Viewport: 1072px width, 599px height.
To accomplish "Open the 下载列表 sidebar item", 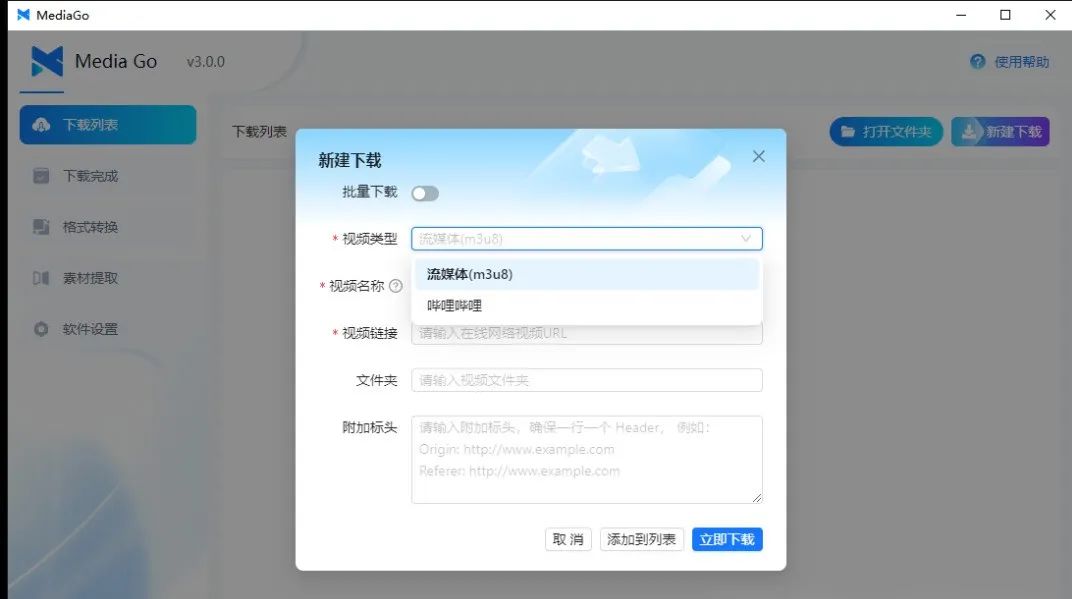I will [x=108, y=124].
